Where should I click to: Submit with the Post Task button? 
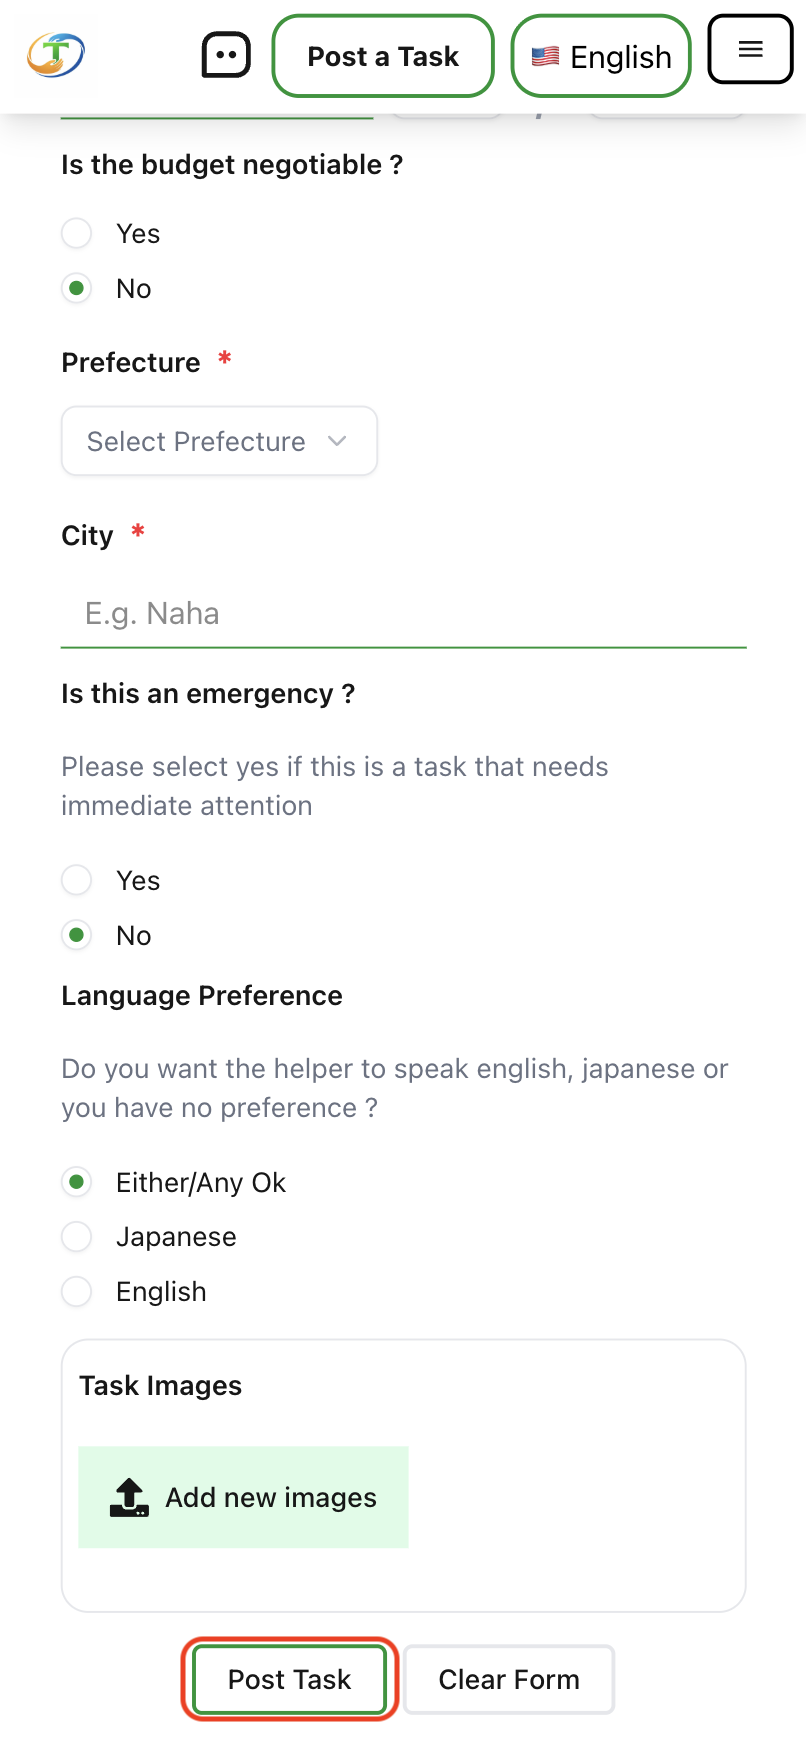(290, 1680)
